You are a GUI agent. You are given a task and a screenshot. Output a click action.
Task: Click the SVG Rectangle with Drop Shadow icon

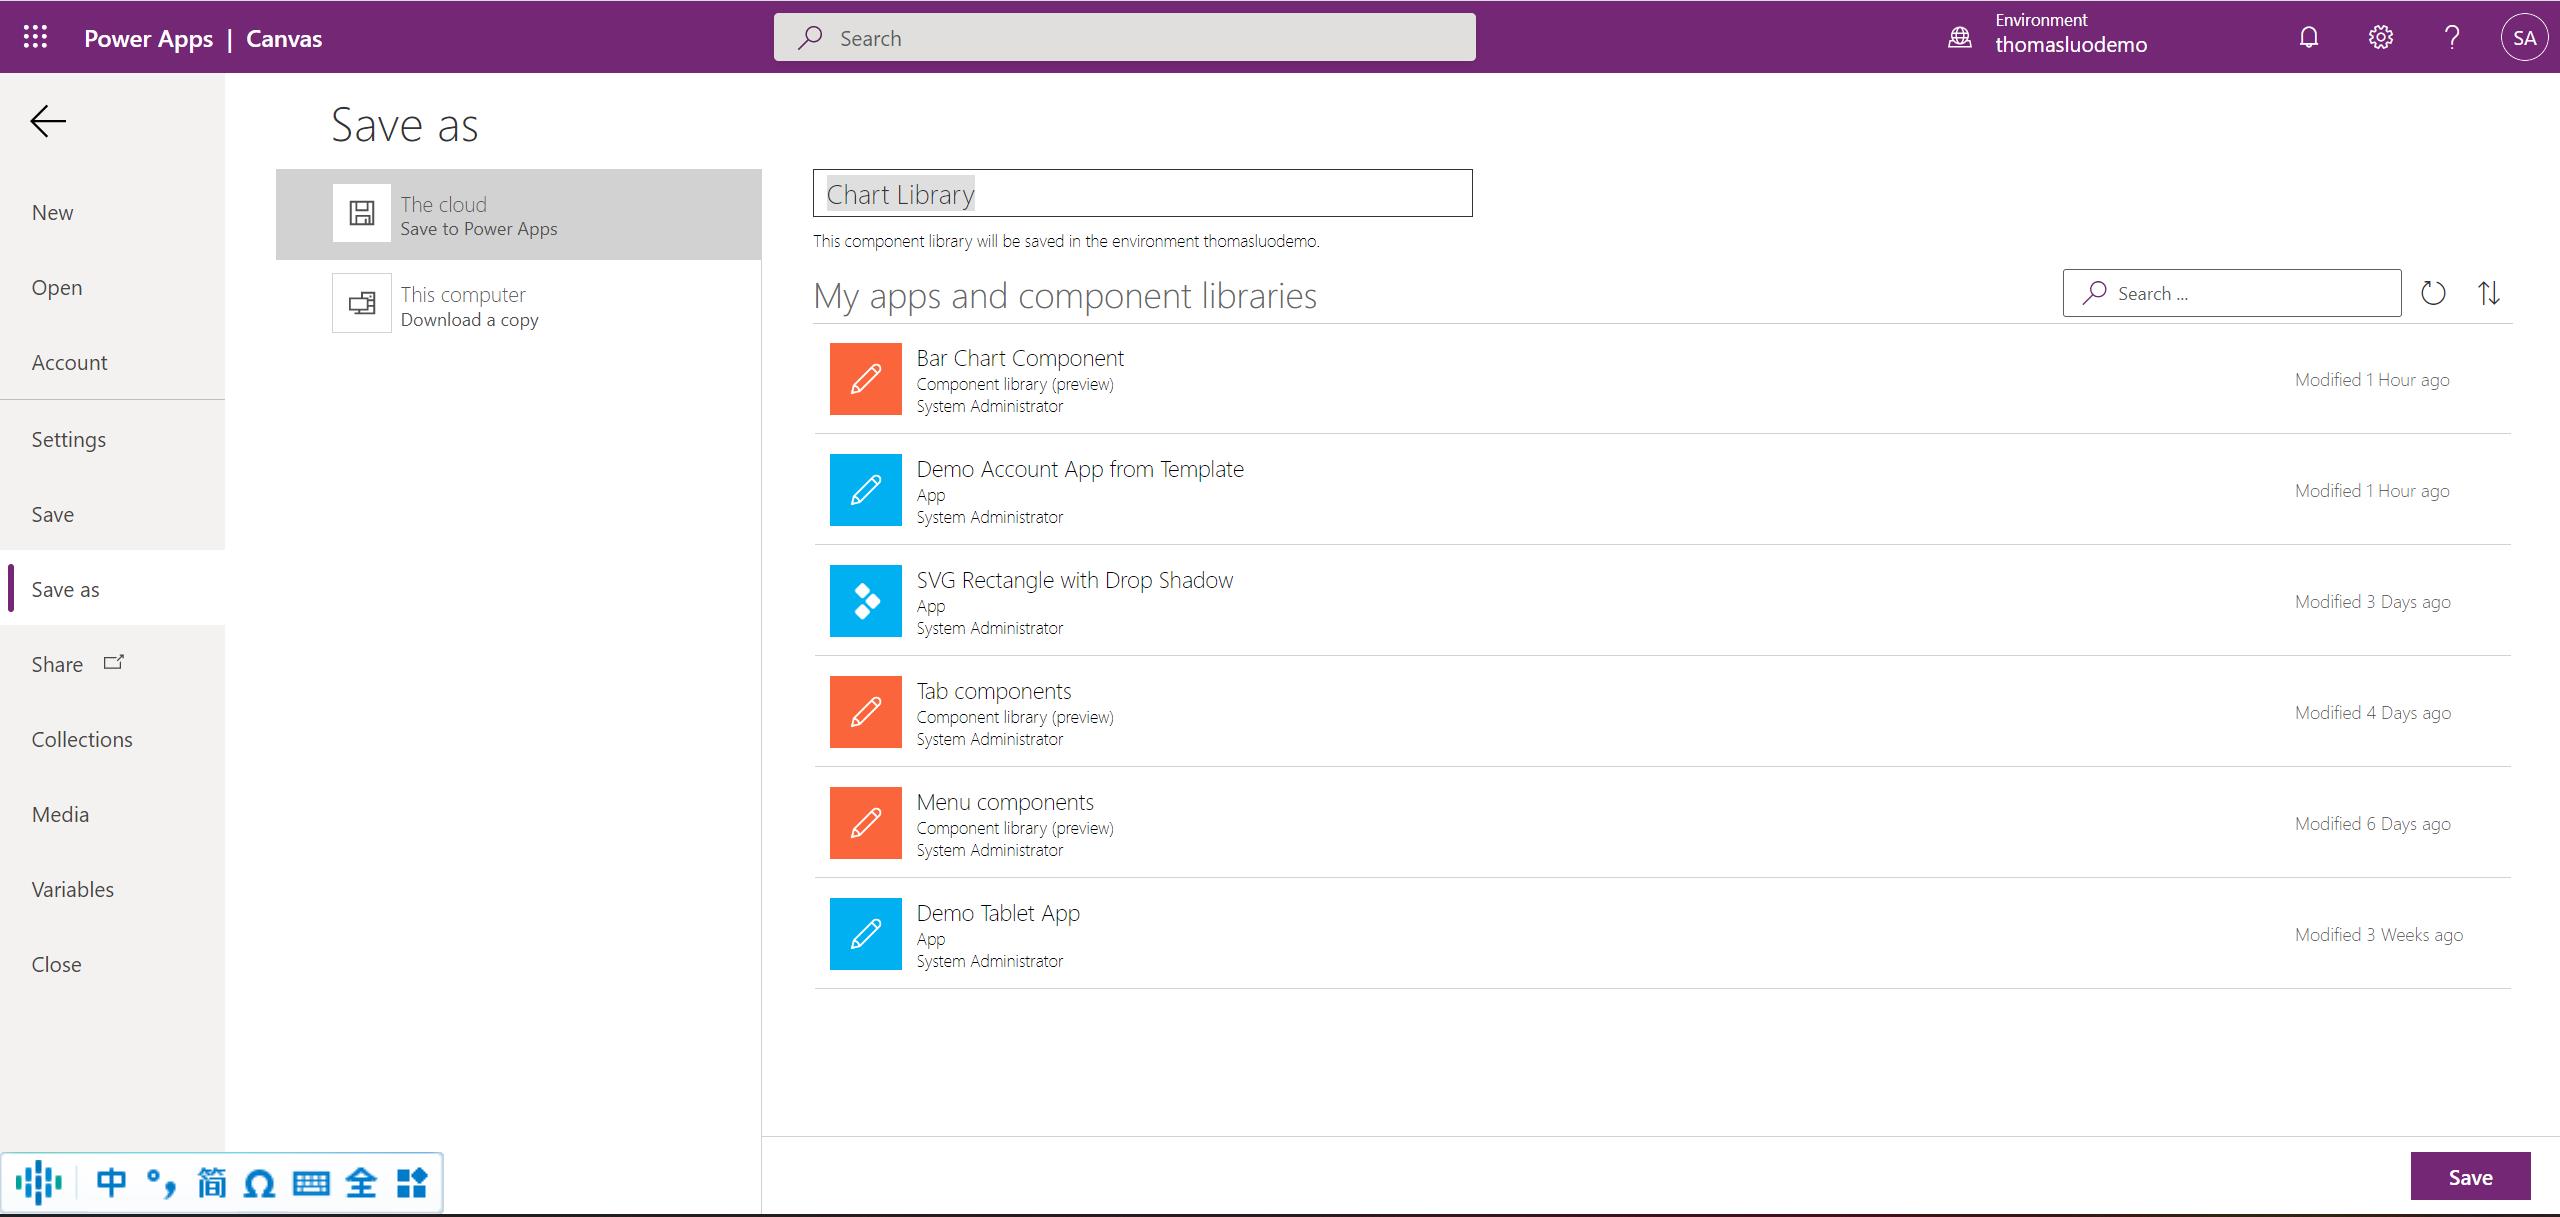coord(864,600)
